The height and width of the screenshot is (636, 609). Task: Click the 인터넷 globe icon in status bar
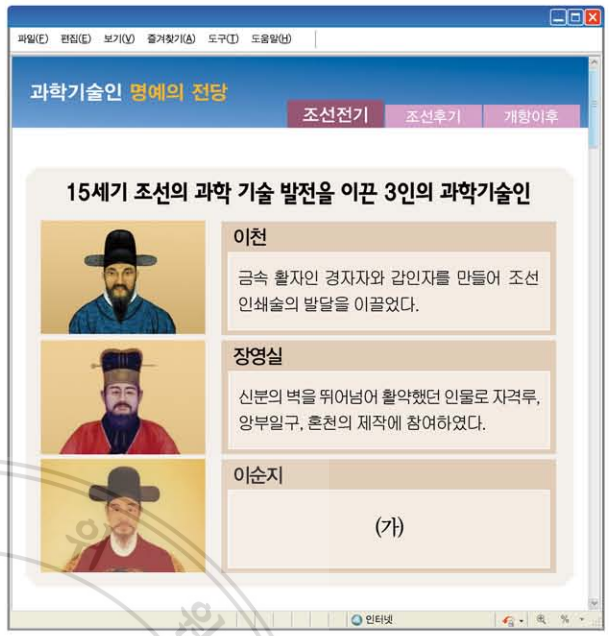click(x=357, y=620)
